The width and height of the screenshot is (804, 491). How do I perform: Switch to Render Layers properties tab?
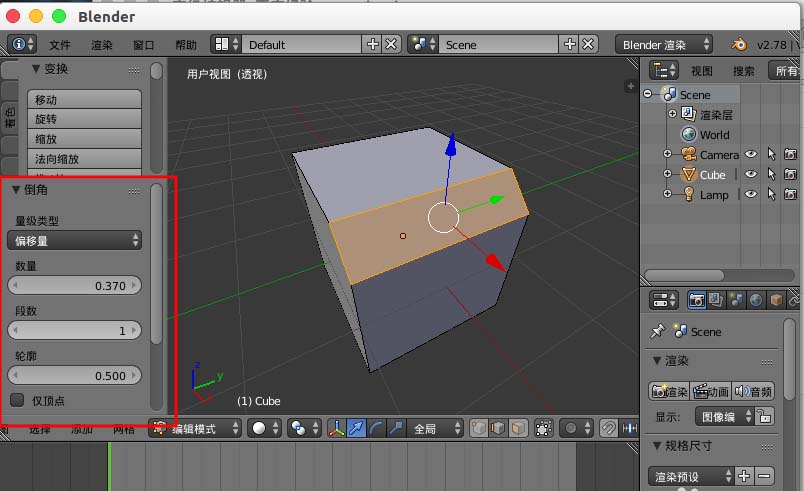point(716,300)
